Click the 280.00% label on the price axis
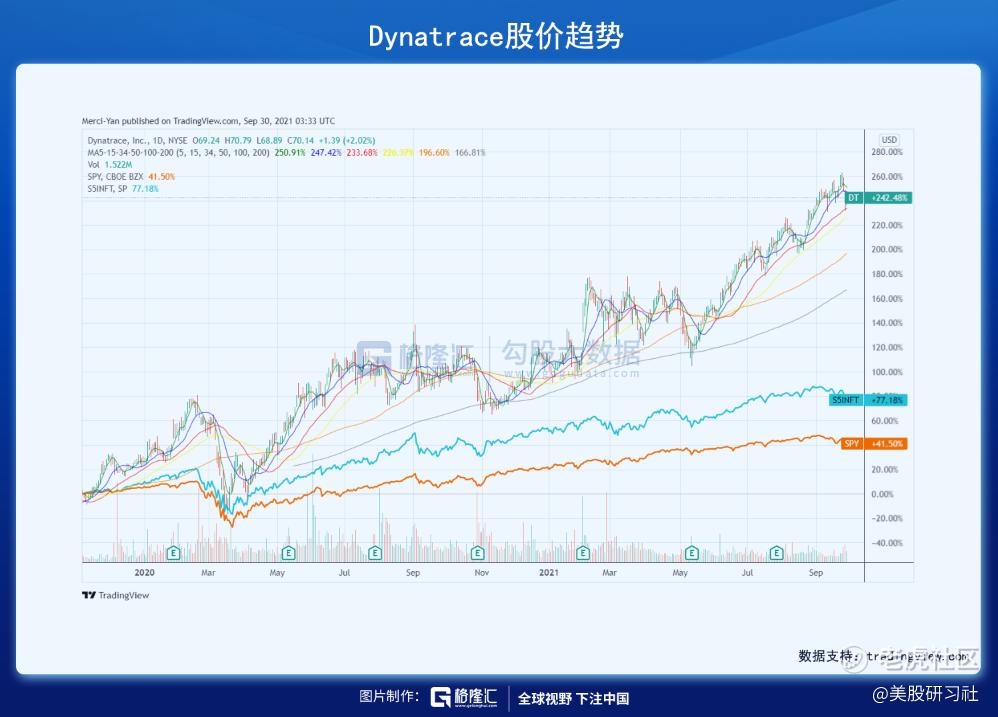 (x=887, y=153)
